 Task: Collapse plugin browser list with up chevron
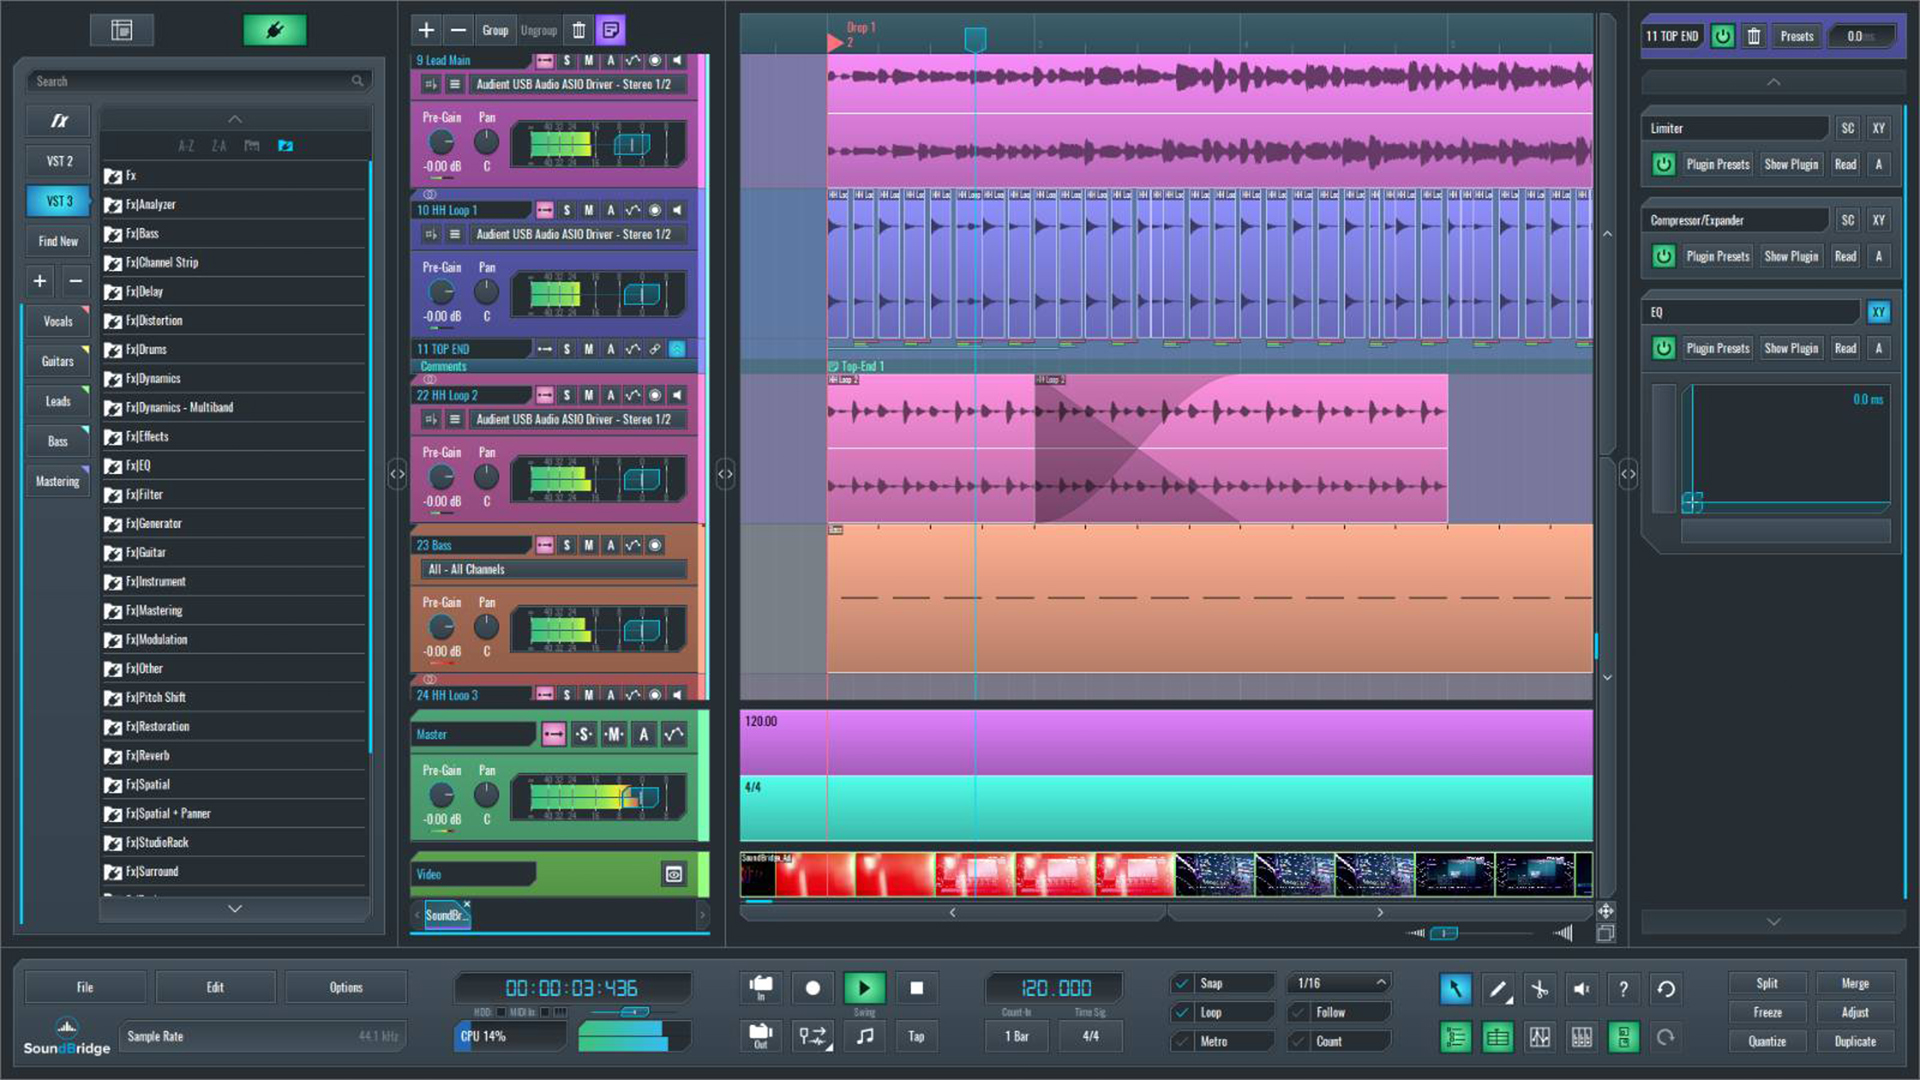(x=235, y=119)
